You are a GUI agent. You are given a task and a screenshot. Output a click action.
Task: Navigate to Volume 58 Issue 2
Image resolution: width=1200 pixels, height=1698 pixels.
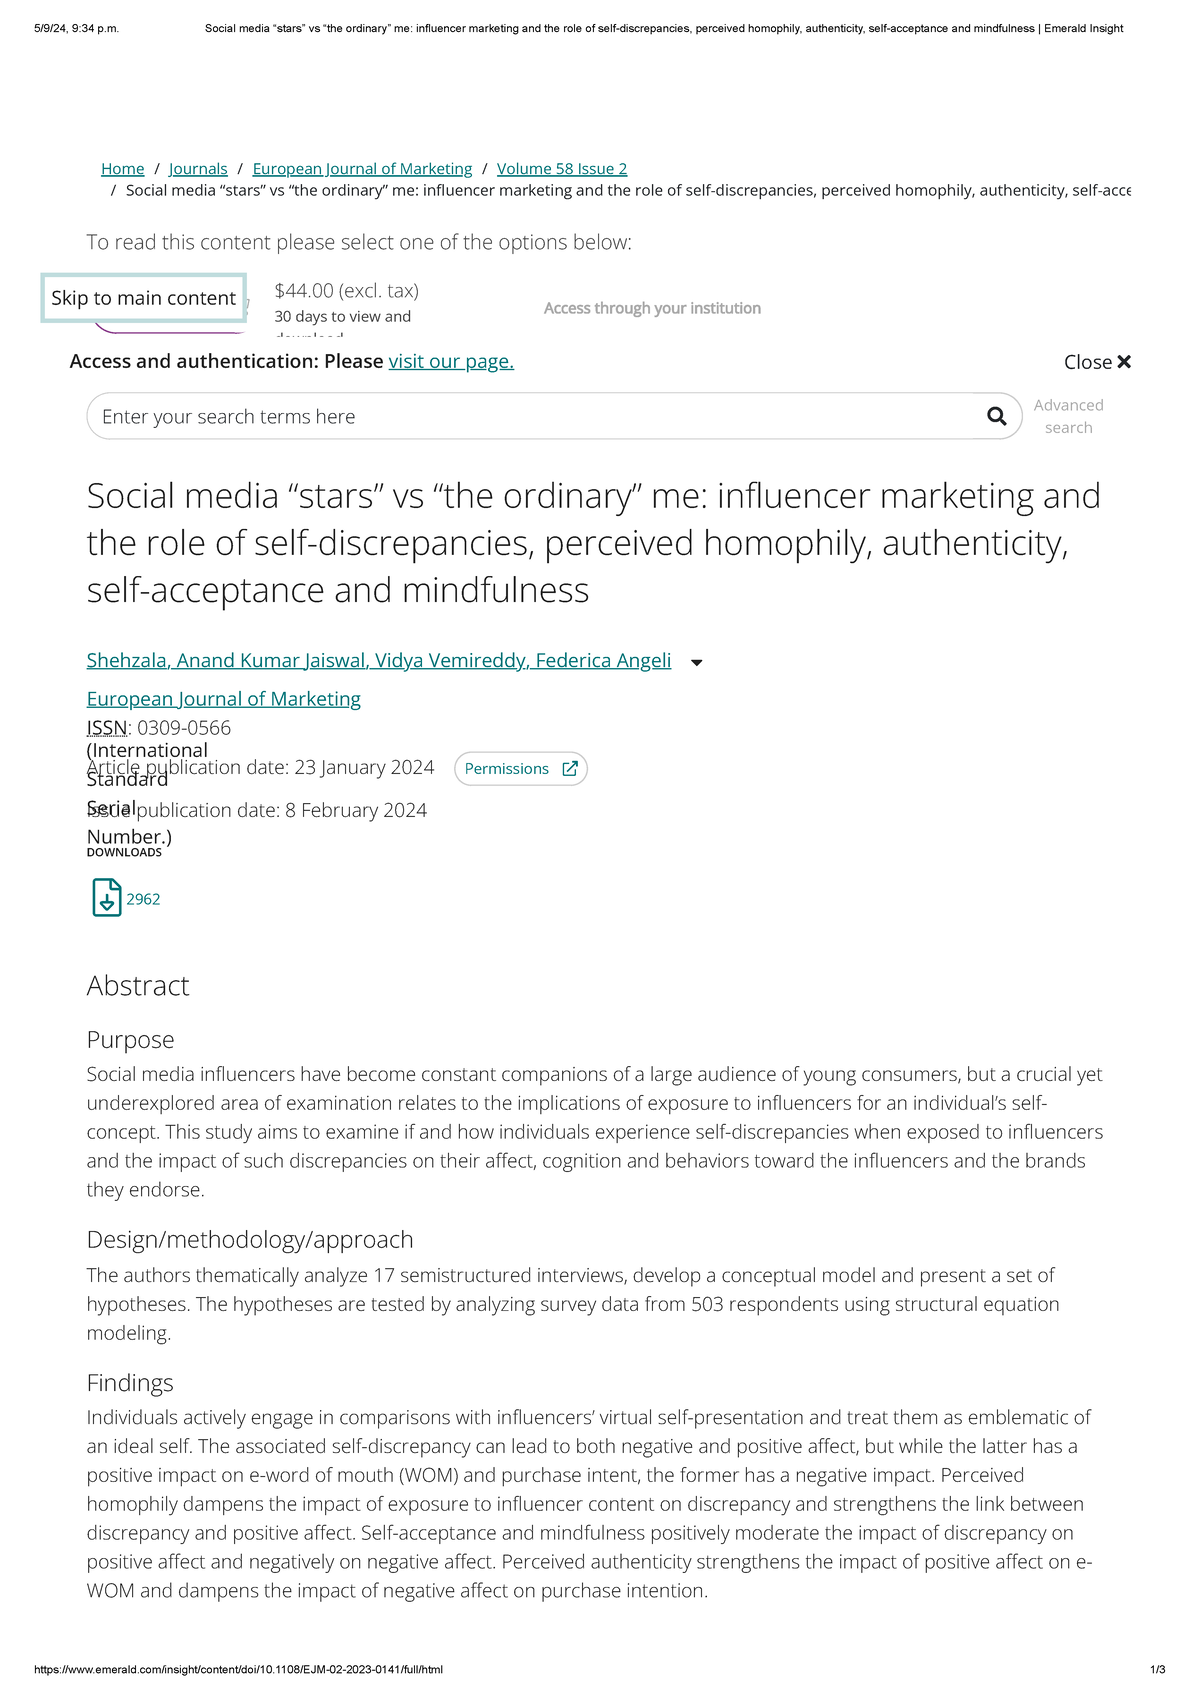pyautogui.click(x=562, y=168)
